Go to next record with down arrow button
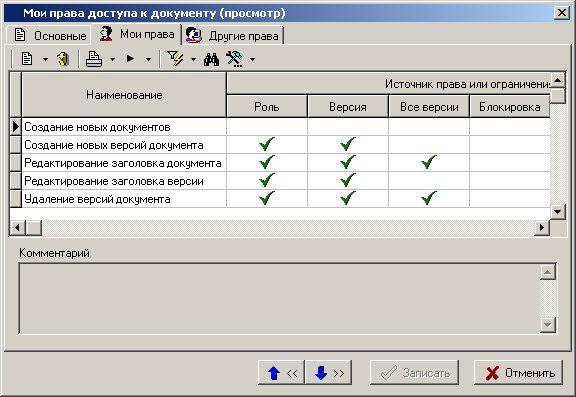 [x=328, y=373]
